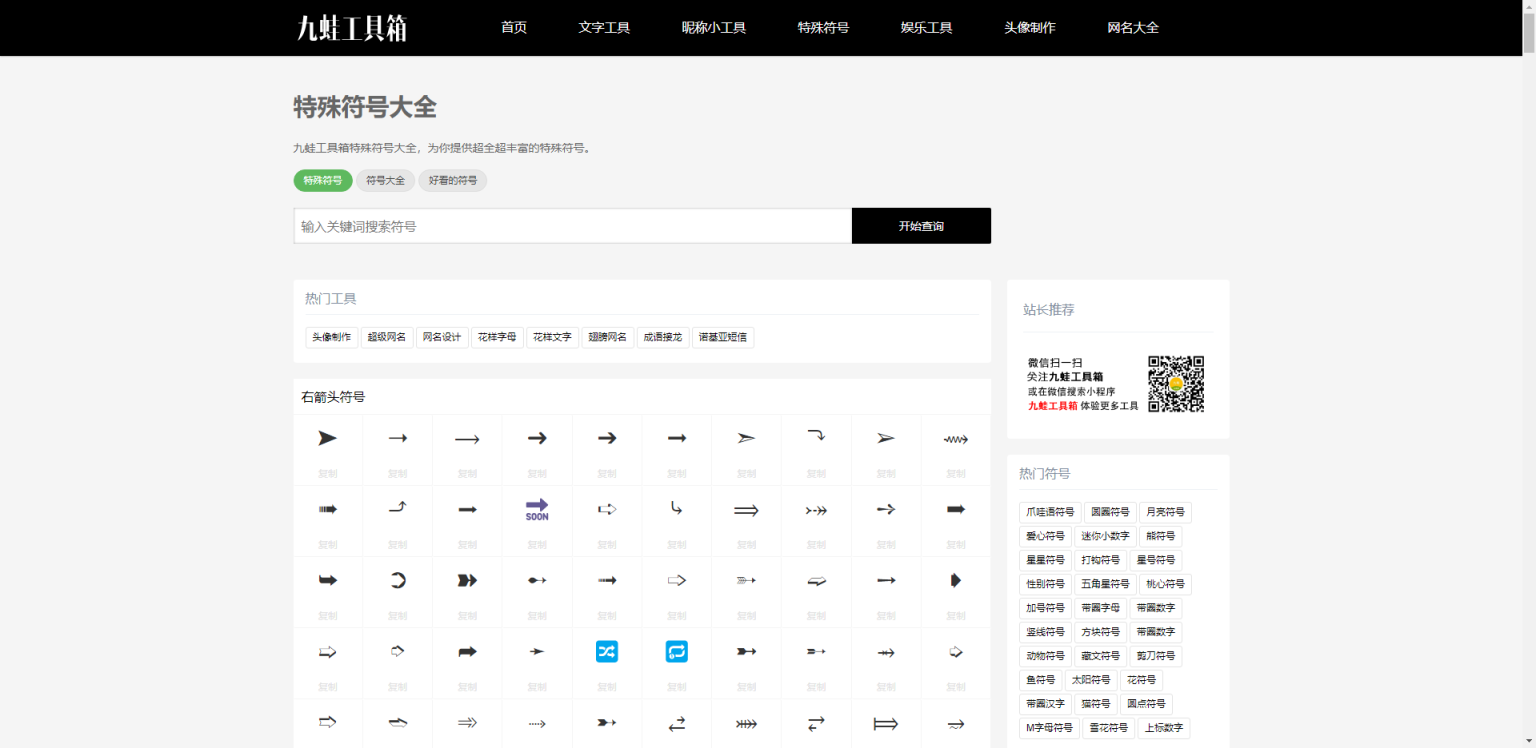Click the downward-left hook arrow symbol
The height and width of the screenshot is (748, 1536).
pyautogui.click(x=677, y=509)
